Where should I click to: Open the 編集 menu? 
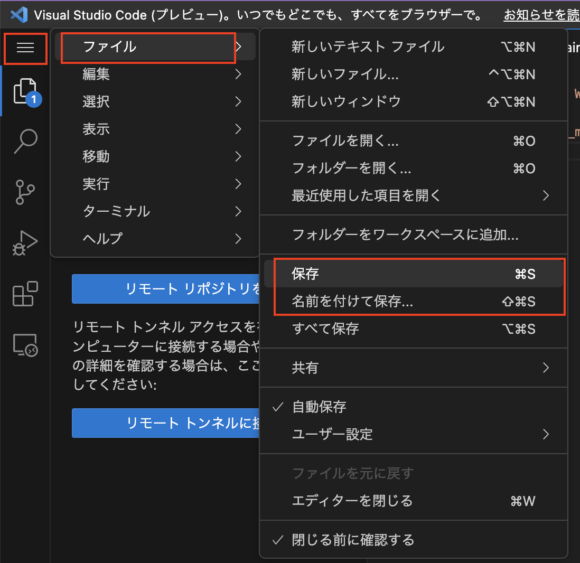[x=155, y=74]
